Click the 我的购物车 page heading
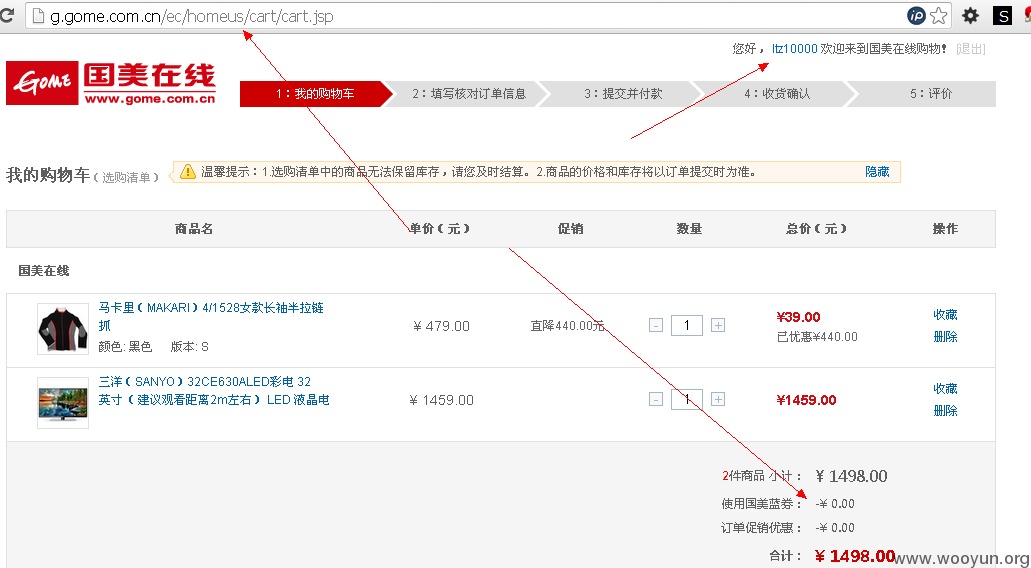 (x=47, y=176)
